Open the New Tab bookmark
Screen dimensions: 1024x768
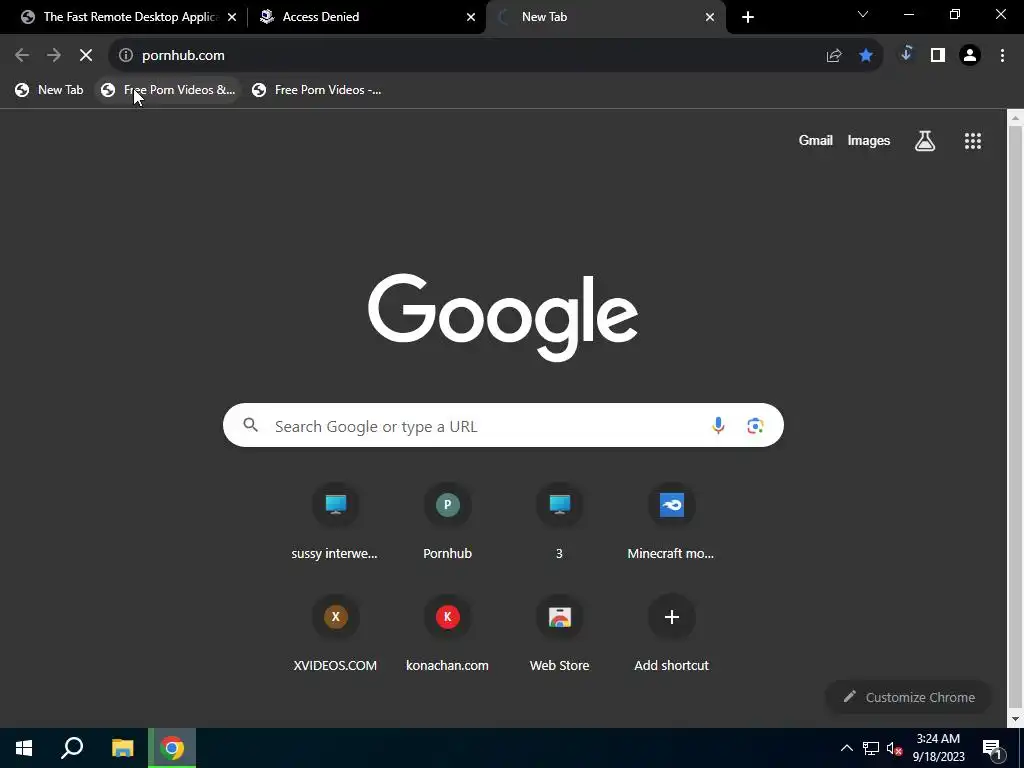click(x=50, y=90)
